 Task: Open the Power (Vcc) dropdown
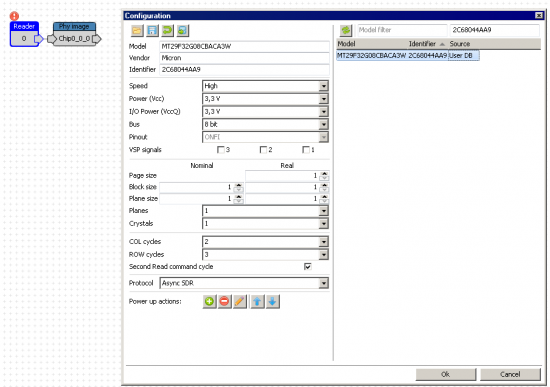(324, 99)
